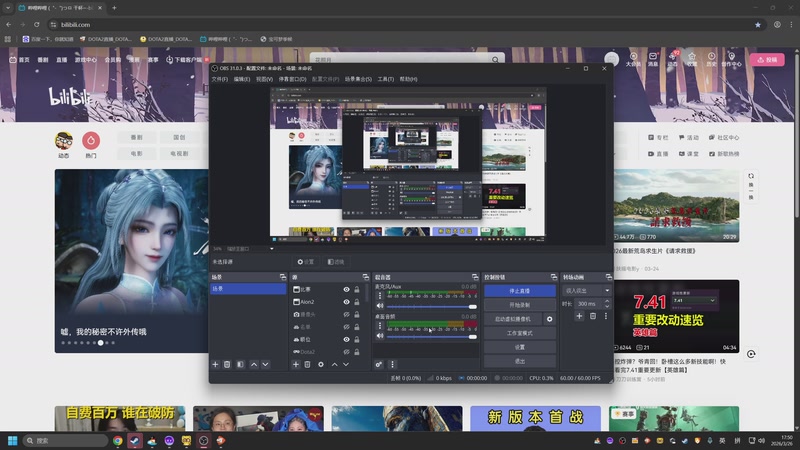
Task: Move scene up with arrow icon
Action: click(254, 364)
